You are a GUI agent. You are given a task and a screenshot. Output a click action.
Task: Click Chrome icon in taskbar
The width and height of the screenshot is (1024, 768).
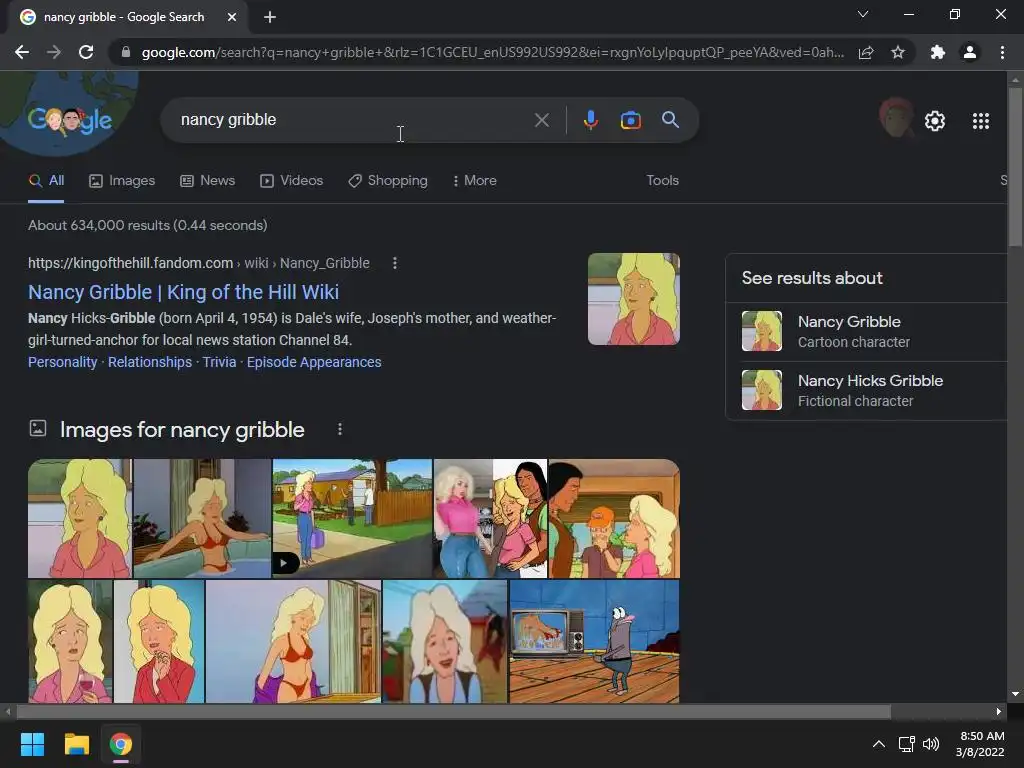(x=121, y=744)
